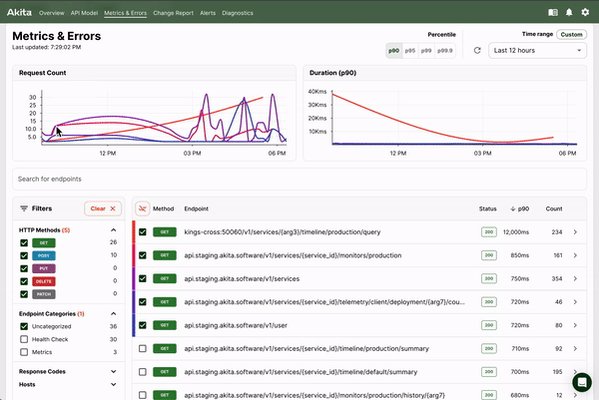Click the POST method badge in filters

click(44, 256)
